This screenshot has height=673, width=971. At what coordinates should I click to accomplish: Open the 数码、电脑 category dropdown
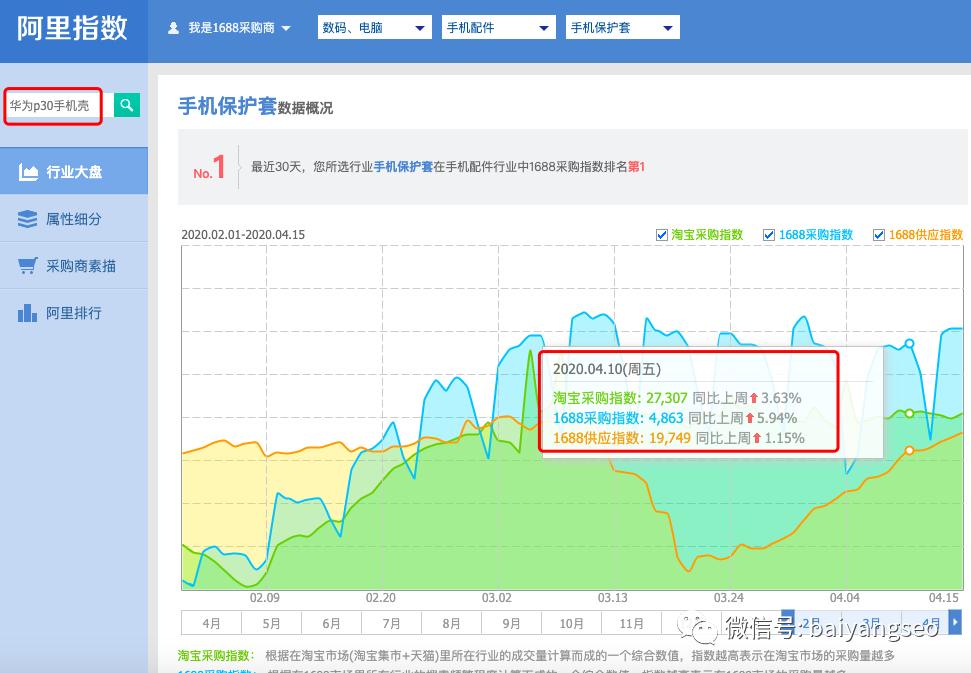click(373, 27)
